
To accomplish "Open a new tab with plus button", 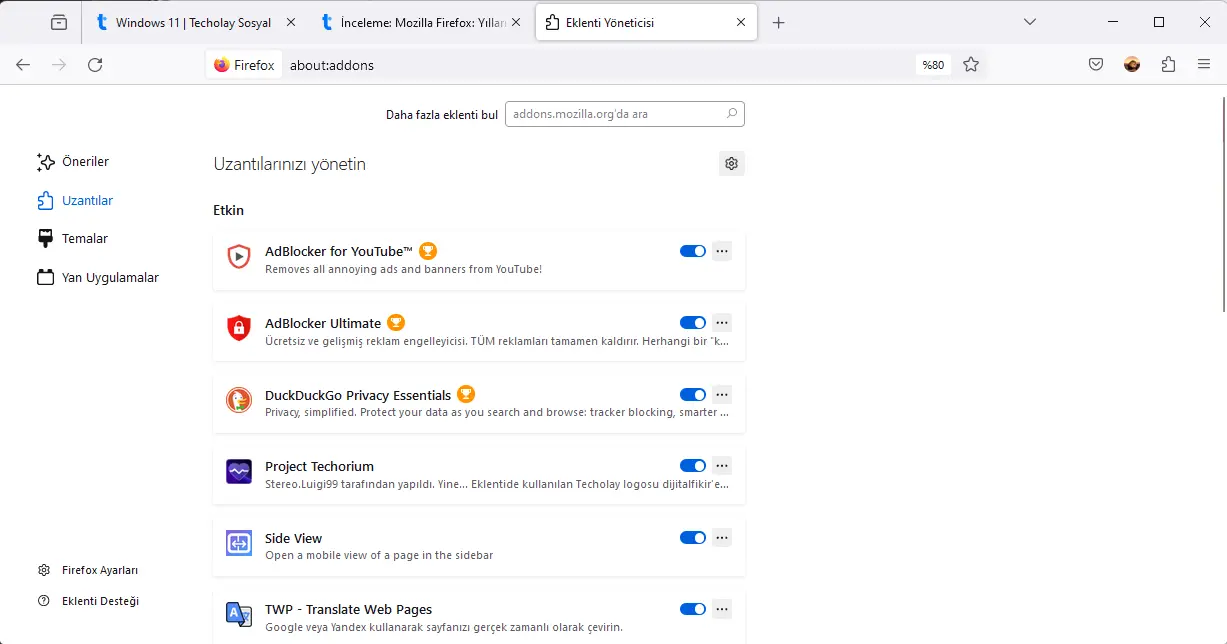I will click(x=779, y=22).
